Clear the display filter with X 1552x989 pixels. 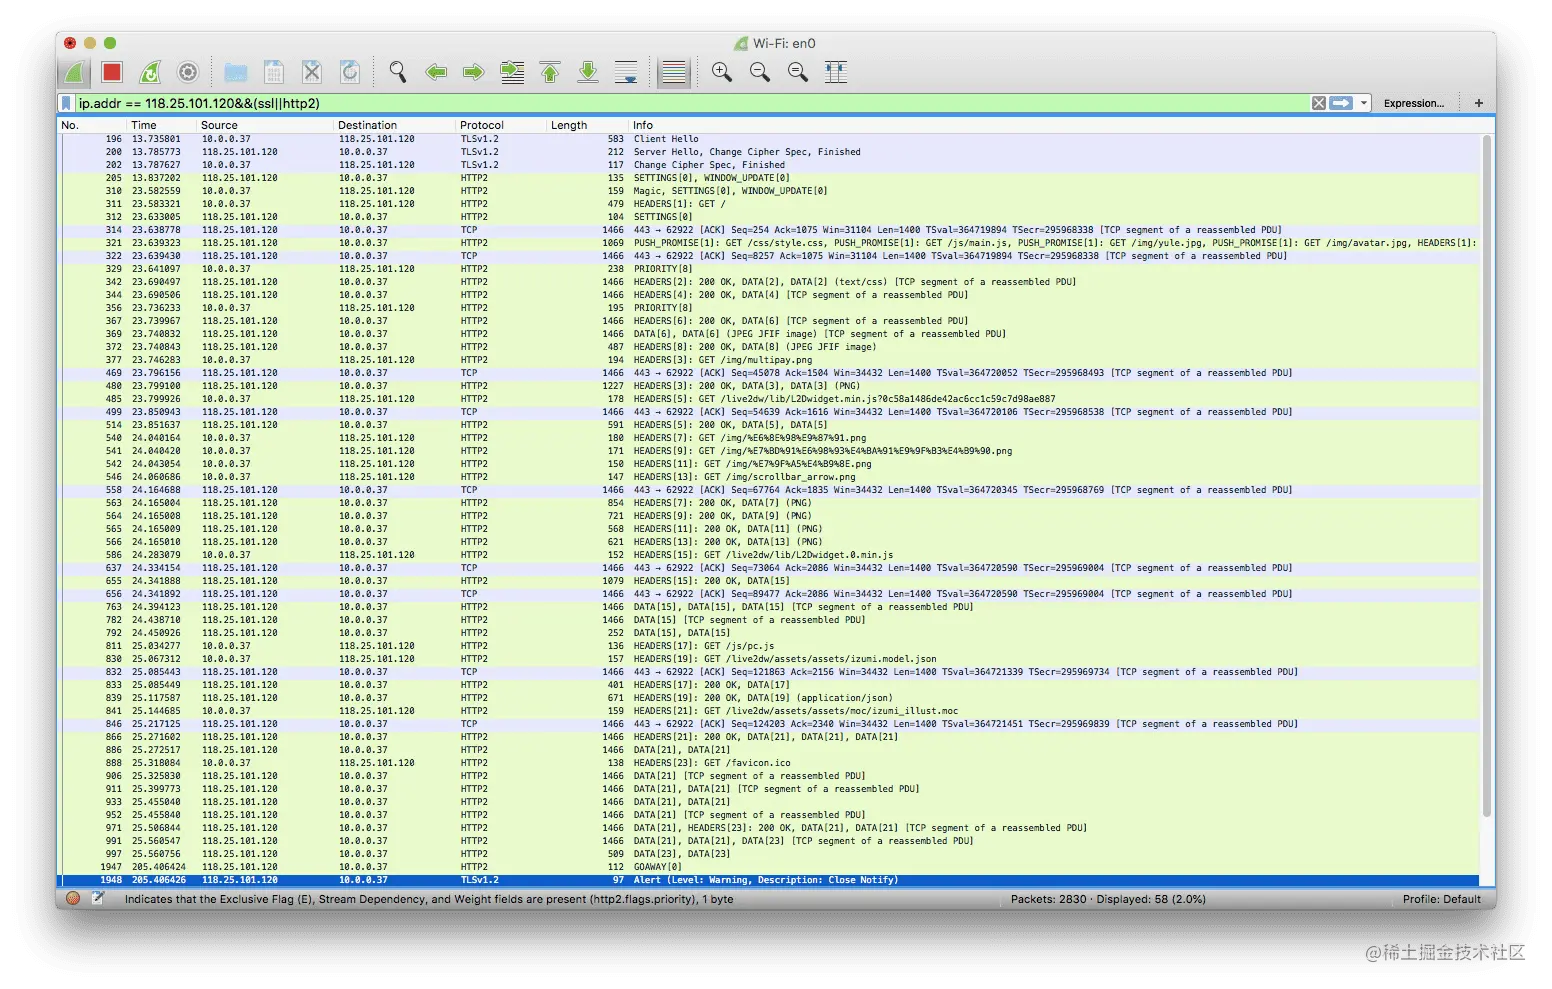pos(1319,103)
